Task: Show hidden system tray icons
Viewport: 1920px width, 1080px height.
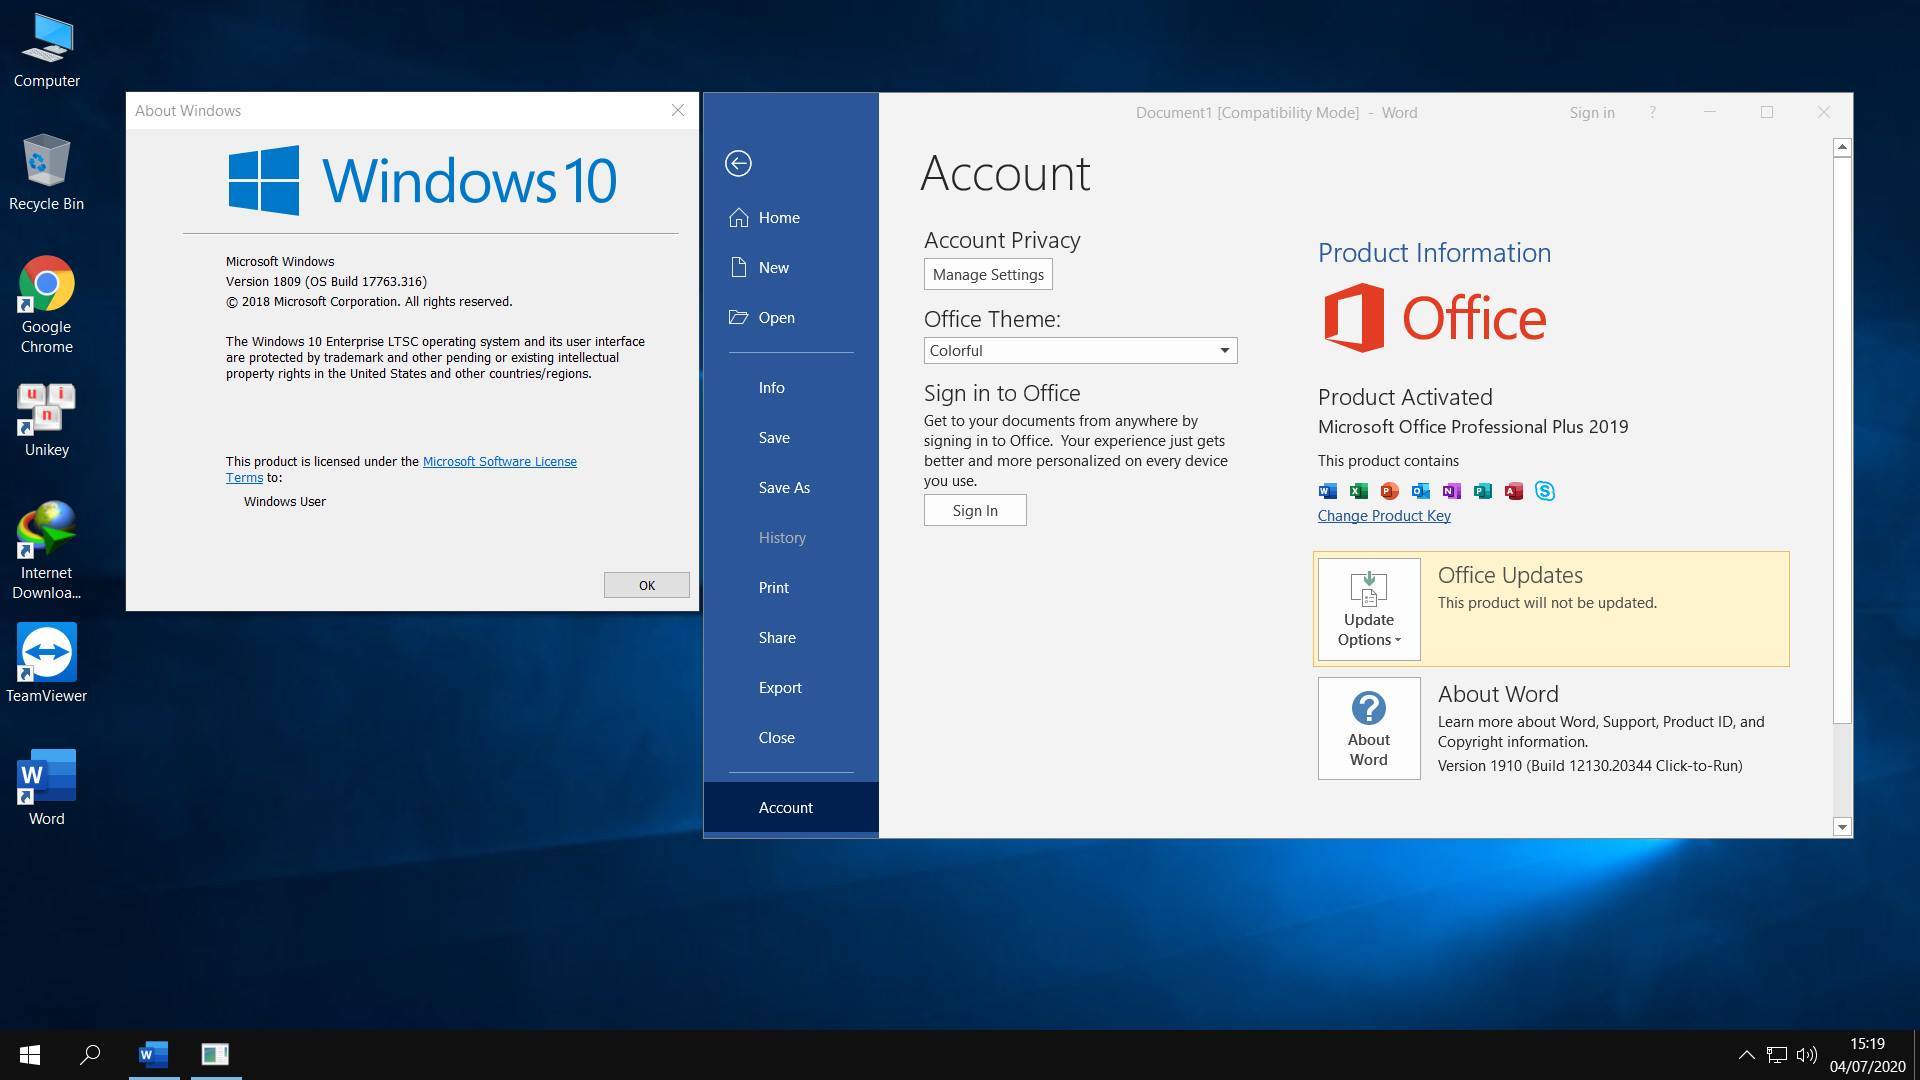Action: click(1746, 1054)
